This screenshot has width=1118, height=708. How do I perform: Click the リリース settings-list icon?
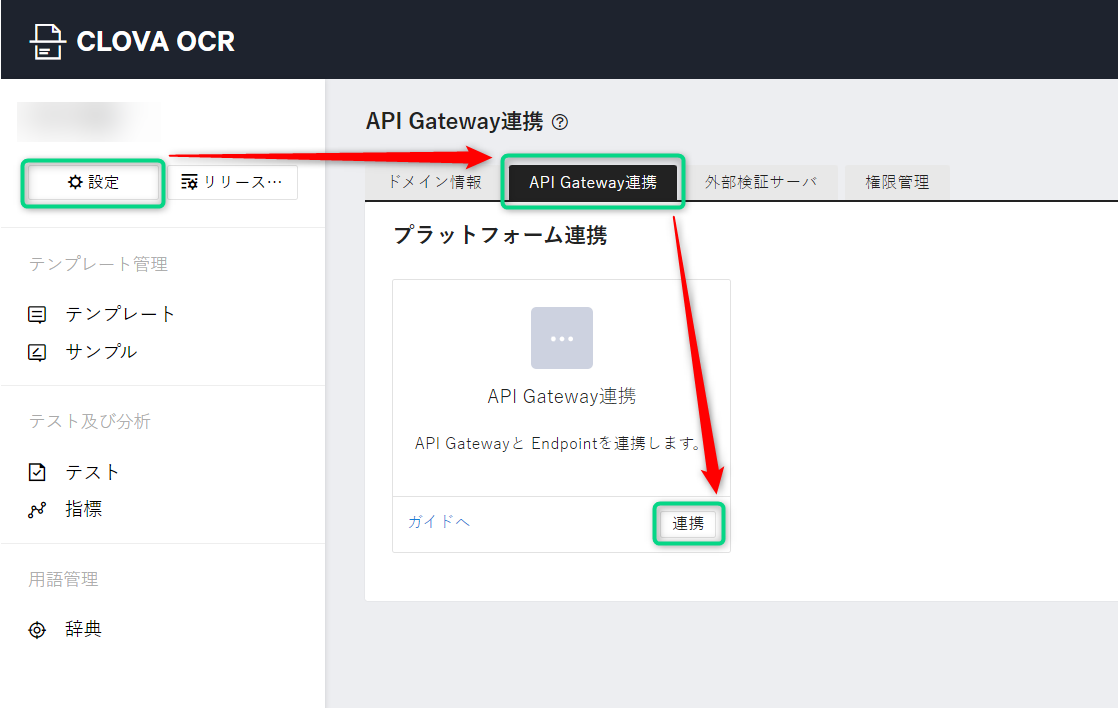[189, 182]
